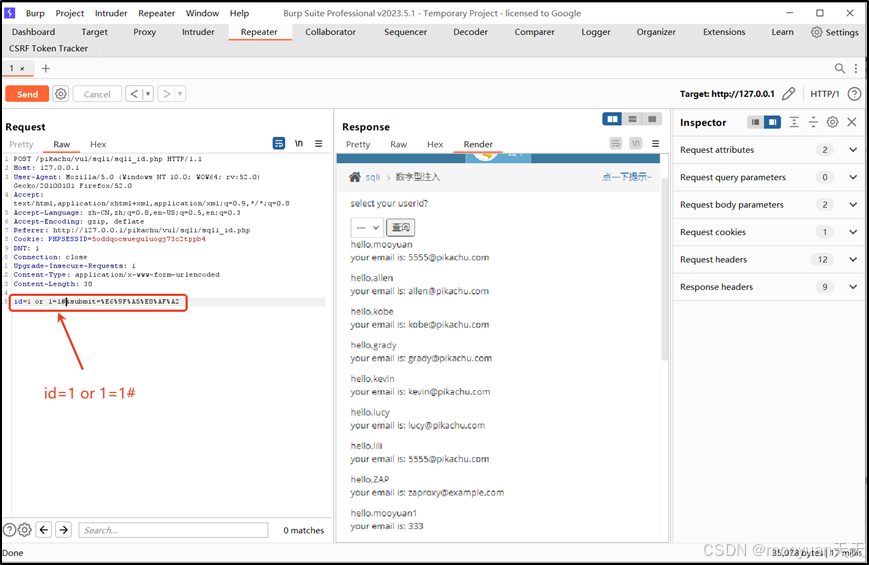Jump to previous search match arrow
The width and height of the screenshot is (869, 565).
tap(44, 530)
